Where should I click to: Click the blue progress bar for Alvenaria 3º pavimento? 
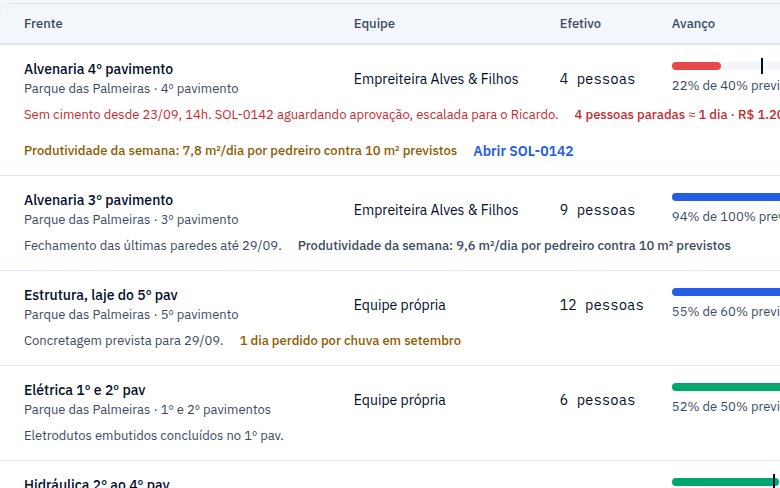tap(726, 197)
